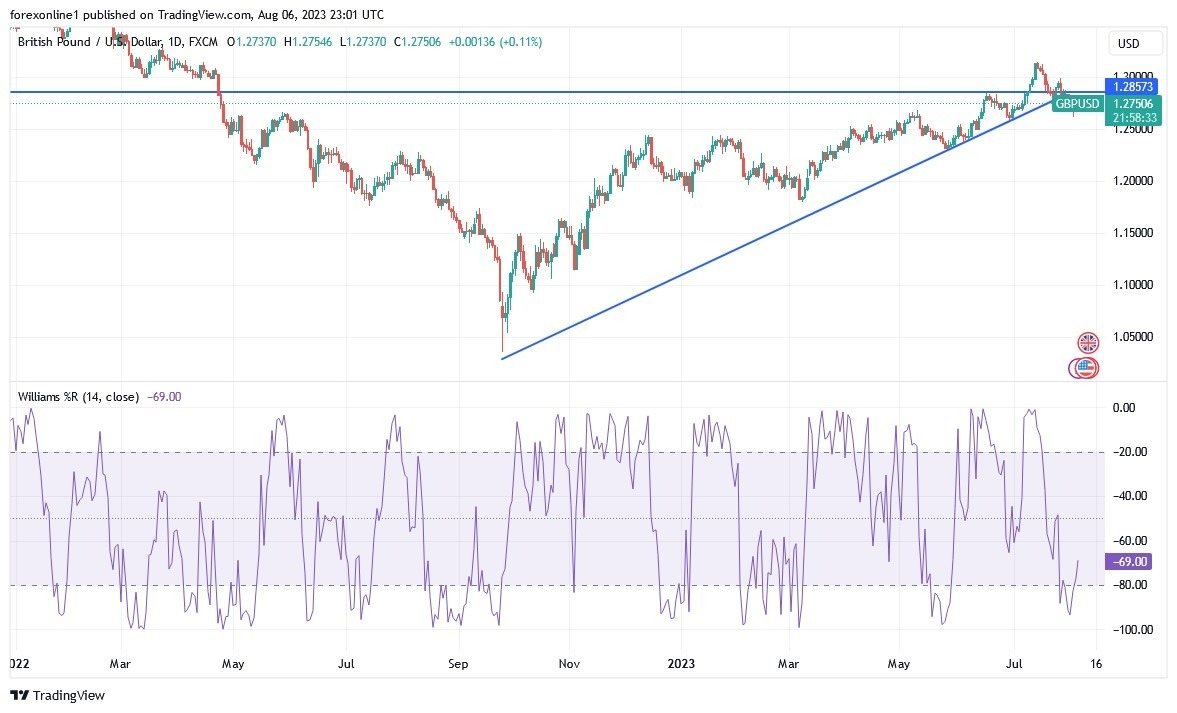Viewport: 1177px width, 713px height.
Task: Click the Williams %R (14, close) indicator title
Action: click(x=78, y=397)
